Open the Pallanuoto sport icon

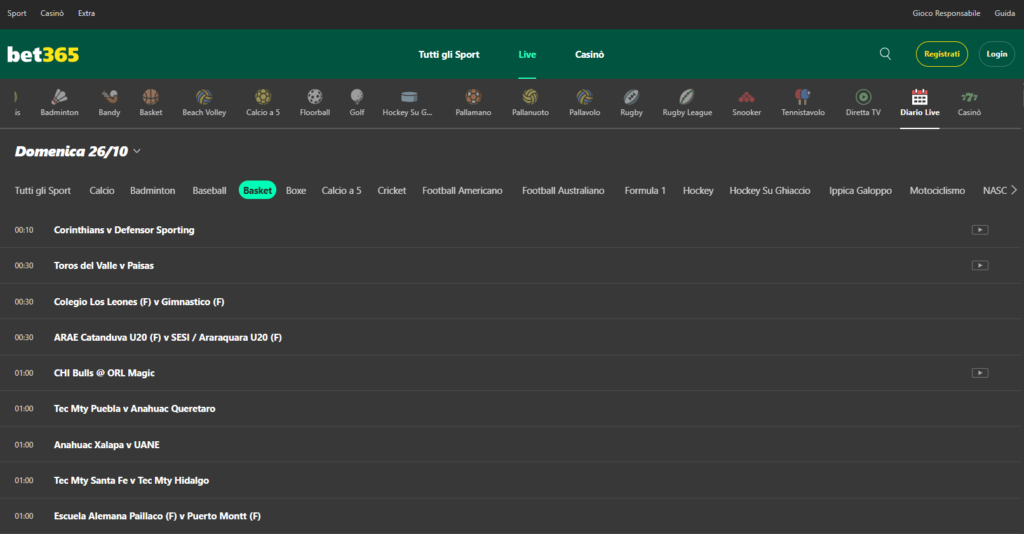(x=530, y=98)
